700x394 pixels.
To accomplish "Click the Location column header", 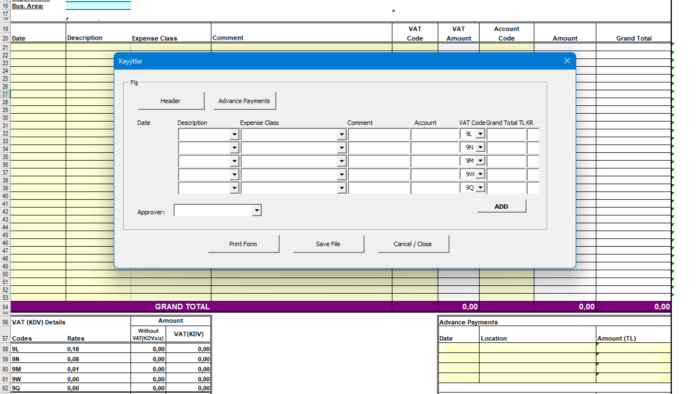I will pos(494,338).
